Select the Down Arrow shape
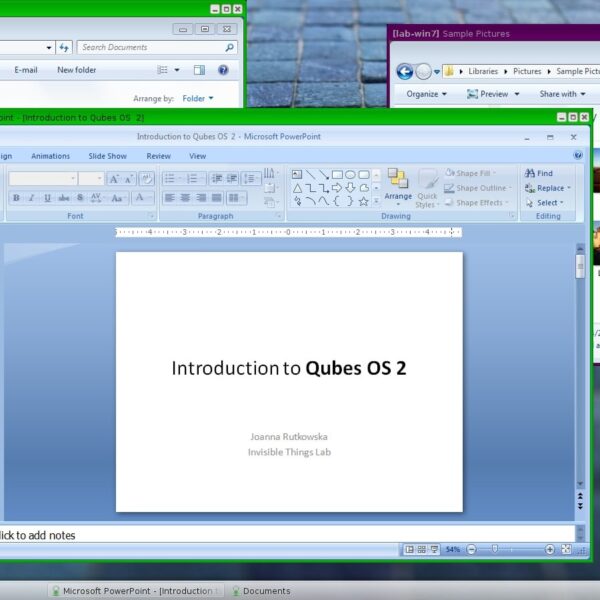 (350, 188)
